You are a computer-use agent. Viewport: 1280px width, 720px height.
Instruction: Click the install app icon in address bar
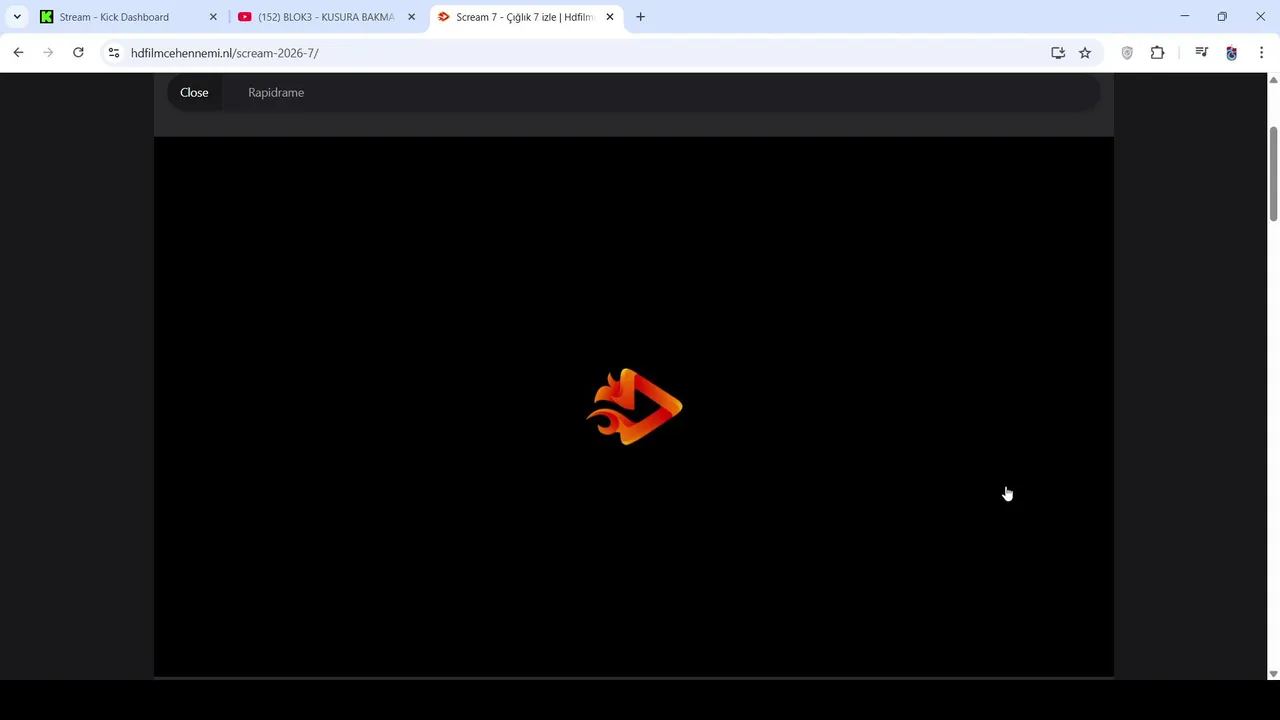(1058, 53)
